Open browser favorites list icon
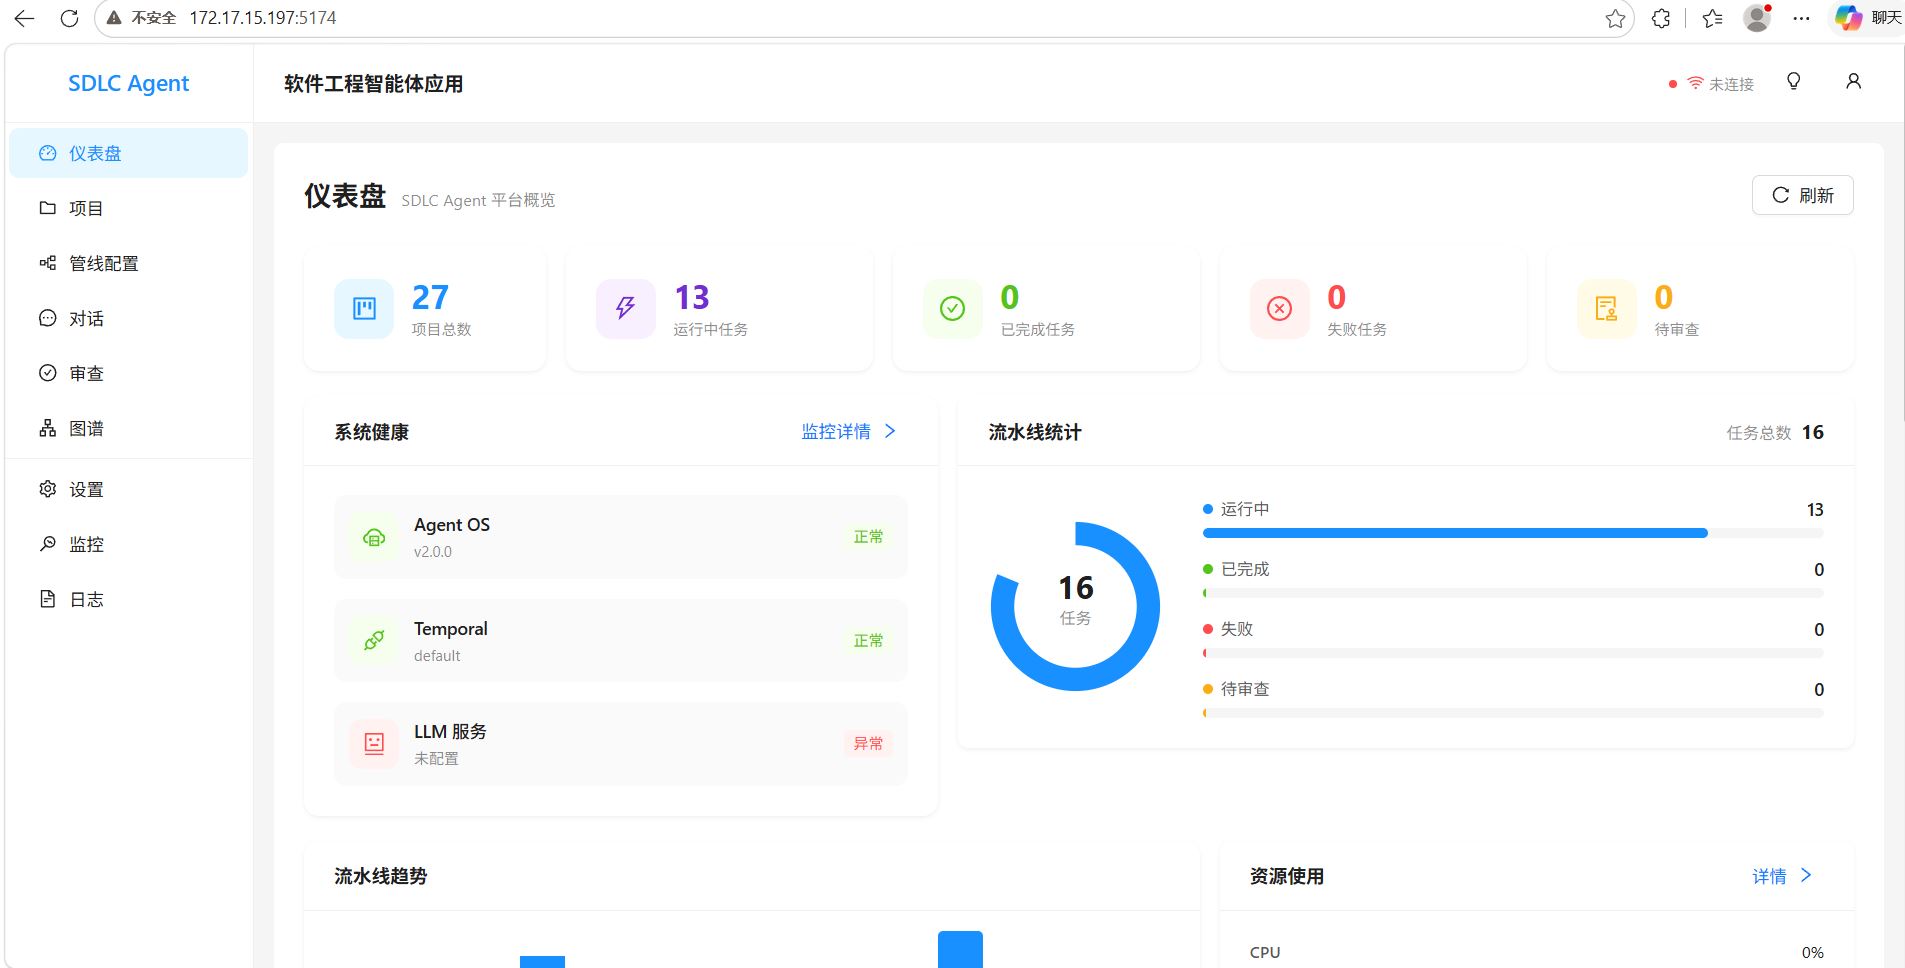 click(1712, 18)
